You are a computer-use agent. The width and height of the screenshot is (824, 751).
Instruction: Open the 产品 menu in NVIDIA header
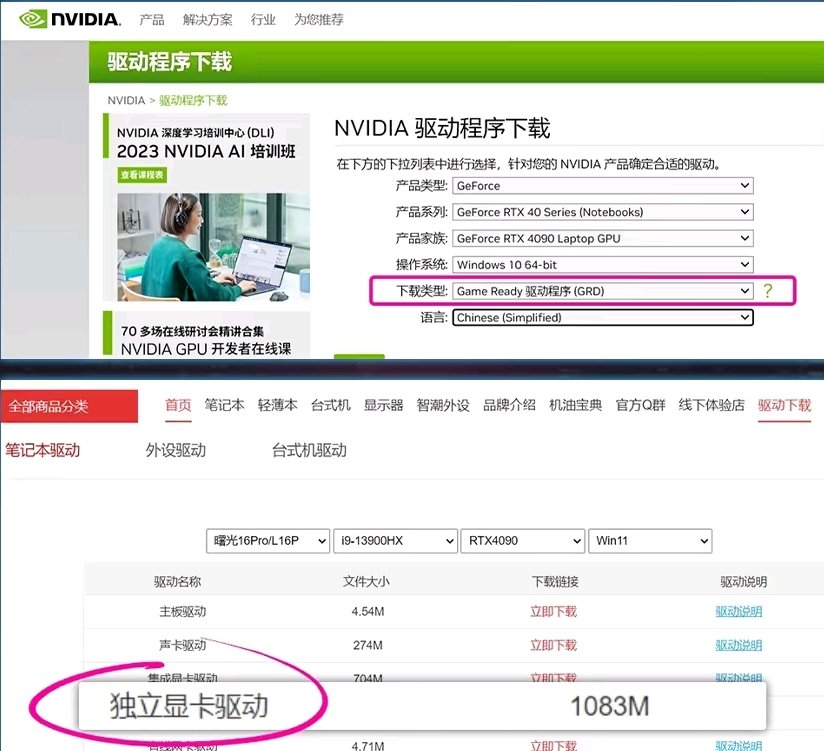pyautogui.click(x=152, y=20)
